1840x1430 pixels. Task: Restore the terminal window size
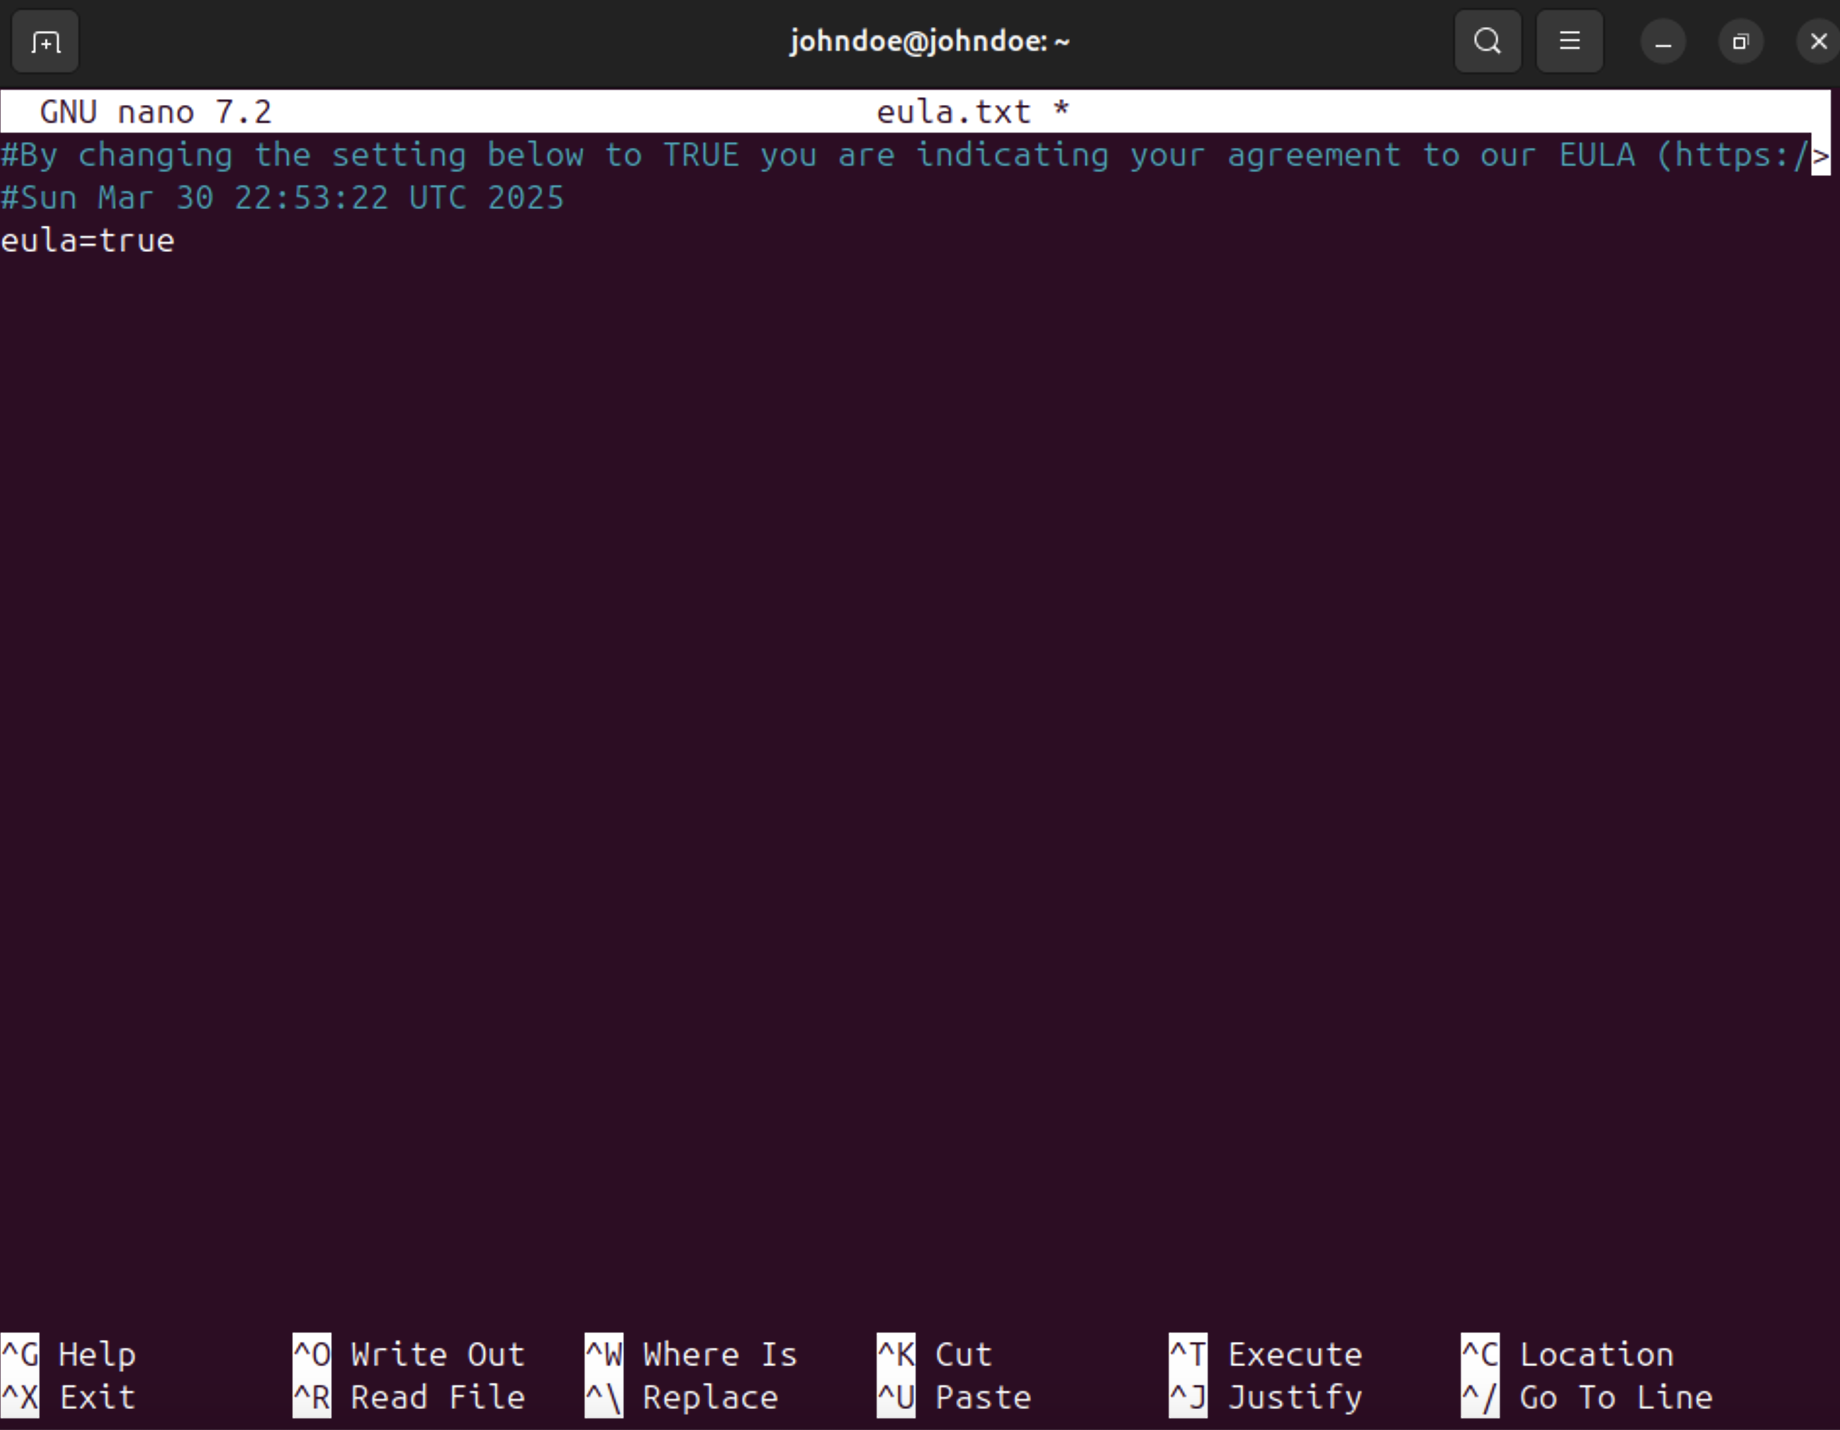[x=1741, y=43]
